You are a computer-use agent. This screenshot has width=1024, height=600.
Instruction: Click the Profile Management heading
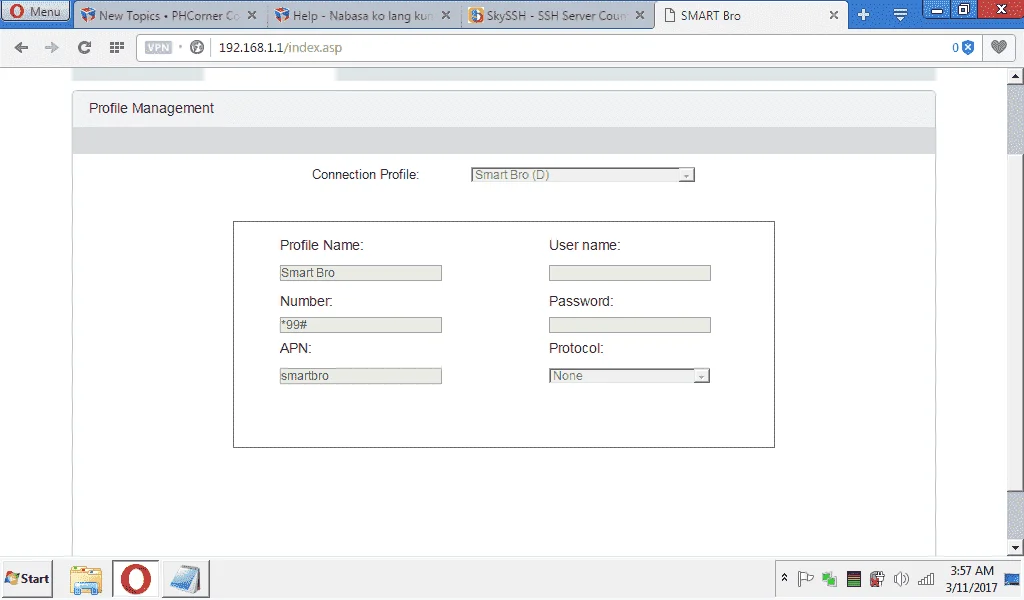tap(152, 108)
